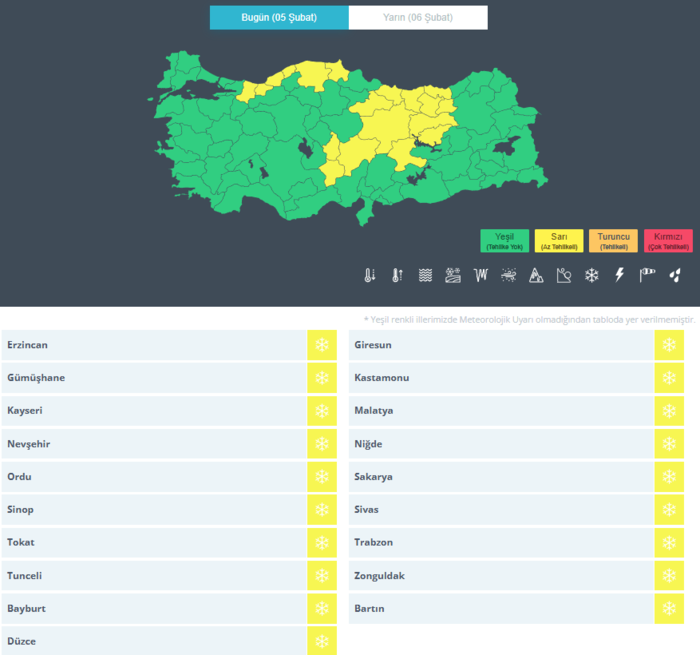
Task: Select the Niğde province name
Action: (x=368, y=444)
